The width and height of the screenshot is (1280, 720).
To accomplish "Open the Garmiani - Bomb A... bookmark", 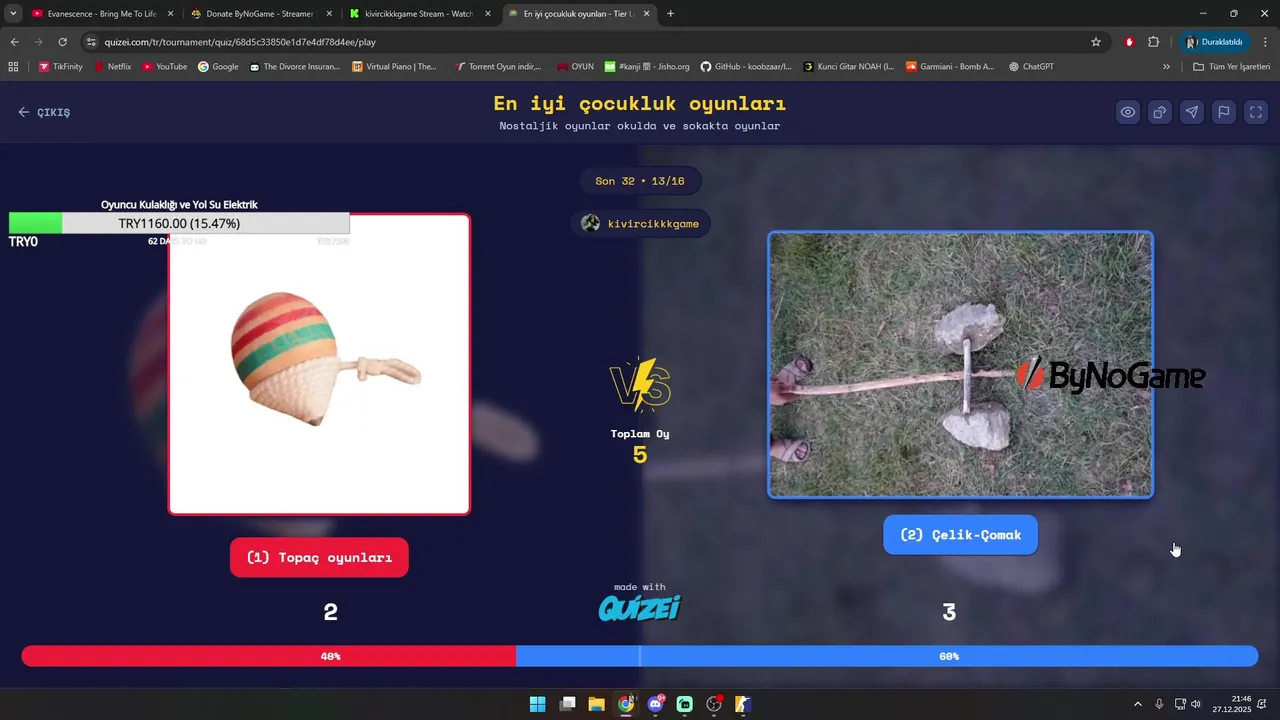I will click(950, 66).
